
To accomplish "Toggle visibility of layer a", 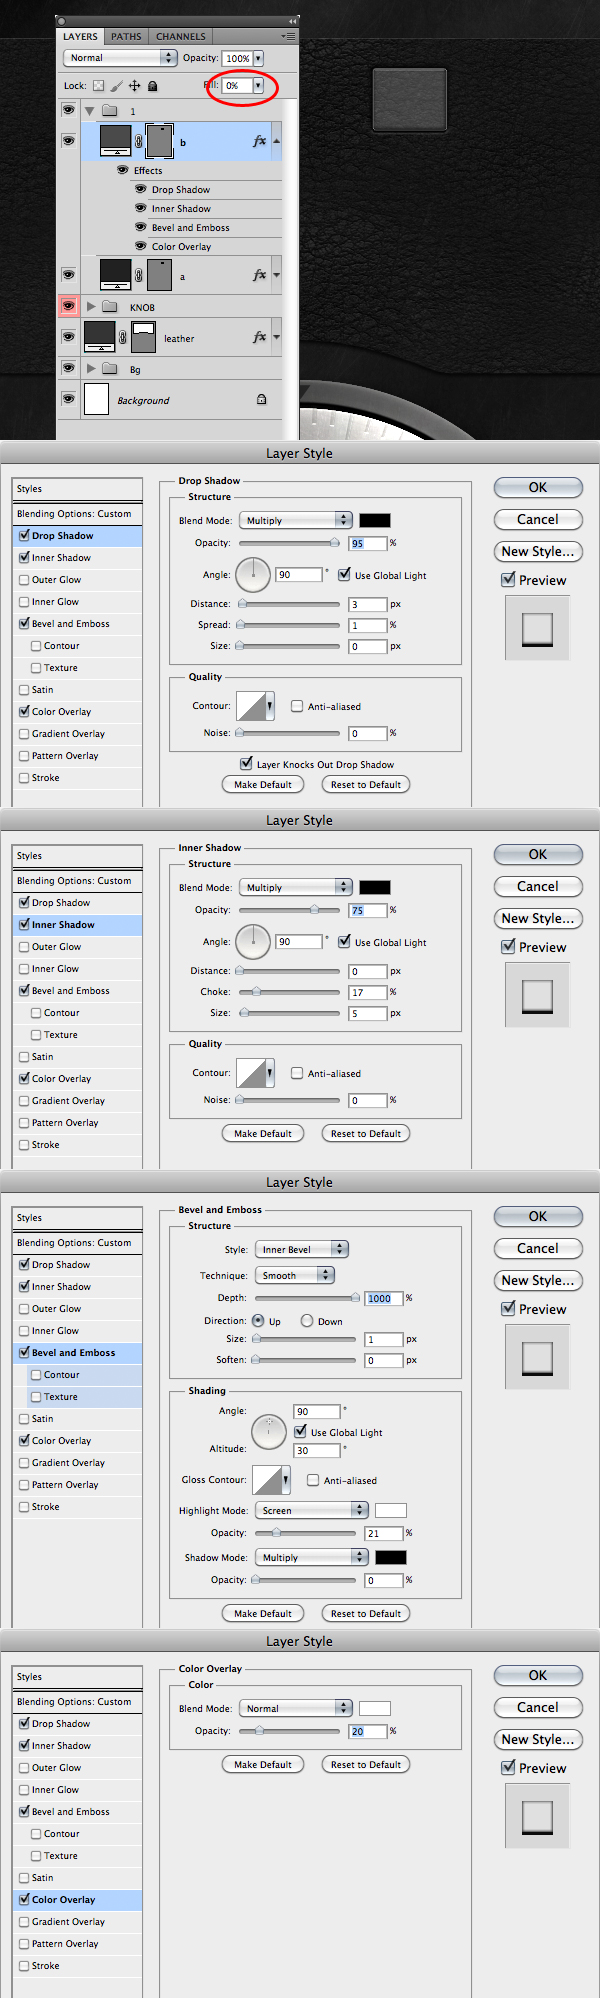I will (x=68, y=274).
